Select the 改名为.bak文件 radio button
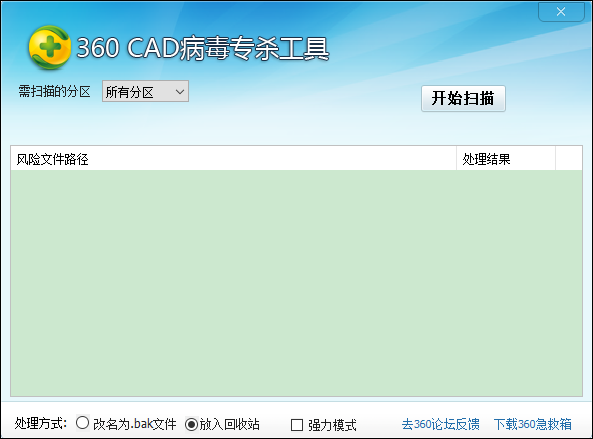 click(82, 423)
